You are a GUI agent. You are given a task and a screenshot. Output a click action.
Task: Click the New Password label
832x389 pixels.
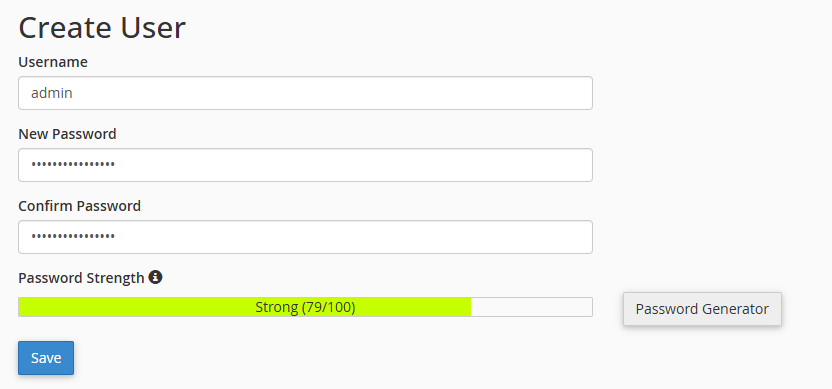click(x=67, y=134)
